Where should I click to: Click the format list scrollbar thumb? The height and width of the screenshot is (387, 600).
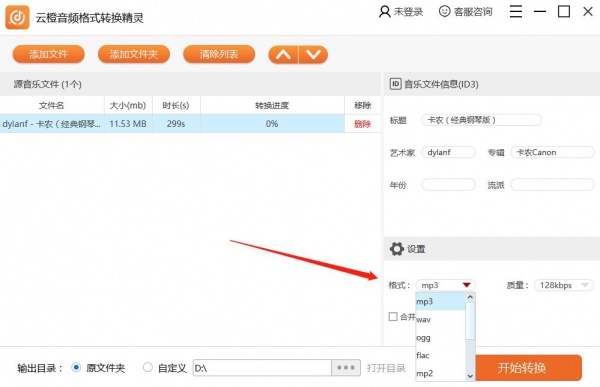click(x=470, y=321)
